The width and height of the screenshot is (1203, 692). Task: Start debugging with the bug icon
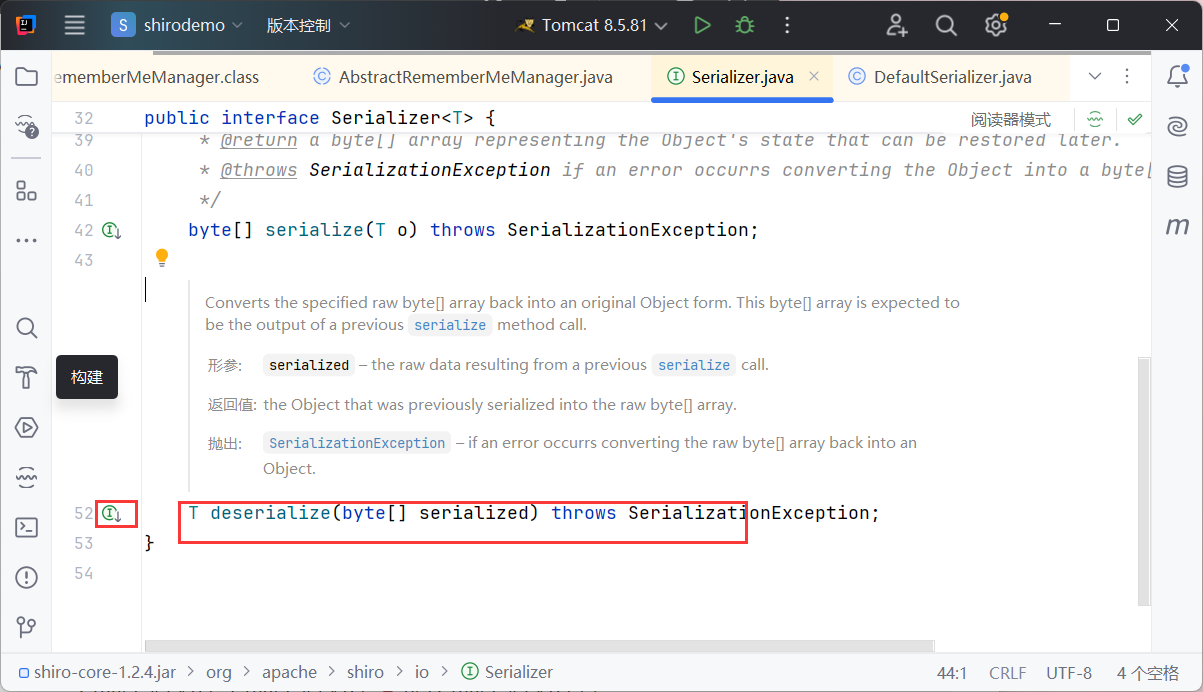tap(744, 25)
